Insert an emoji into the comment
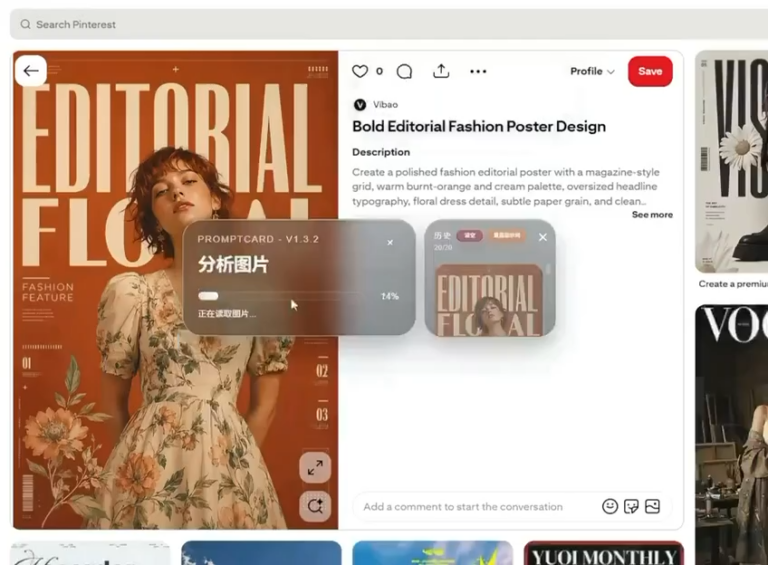The width and height of the screenshot is (768, 565). point(610,506)
